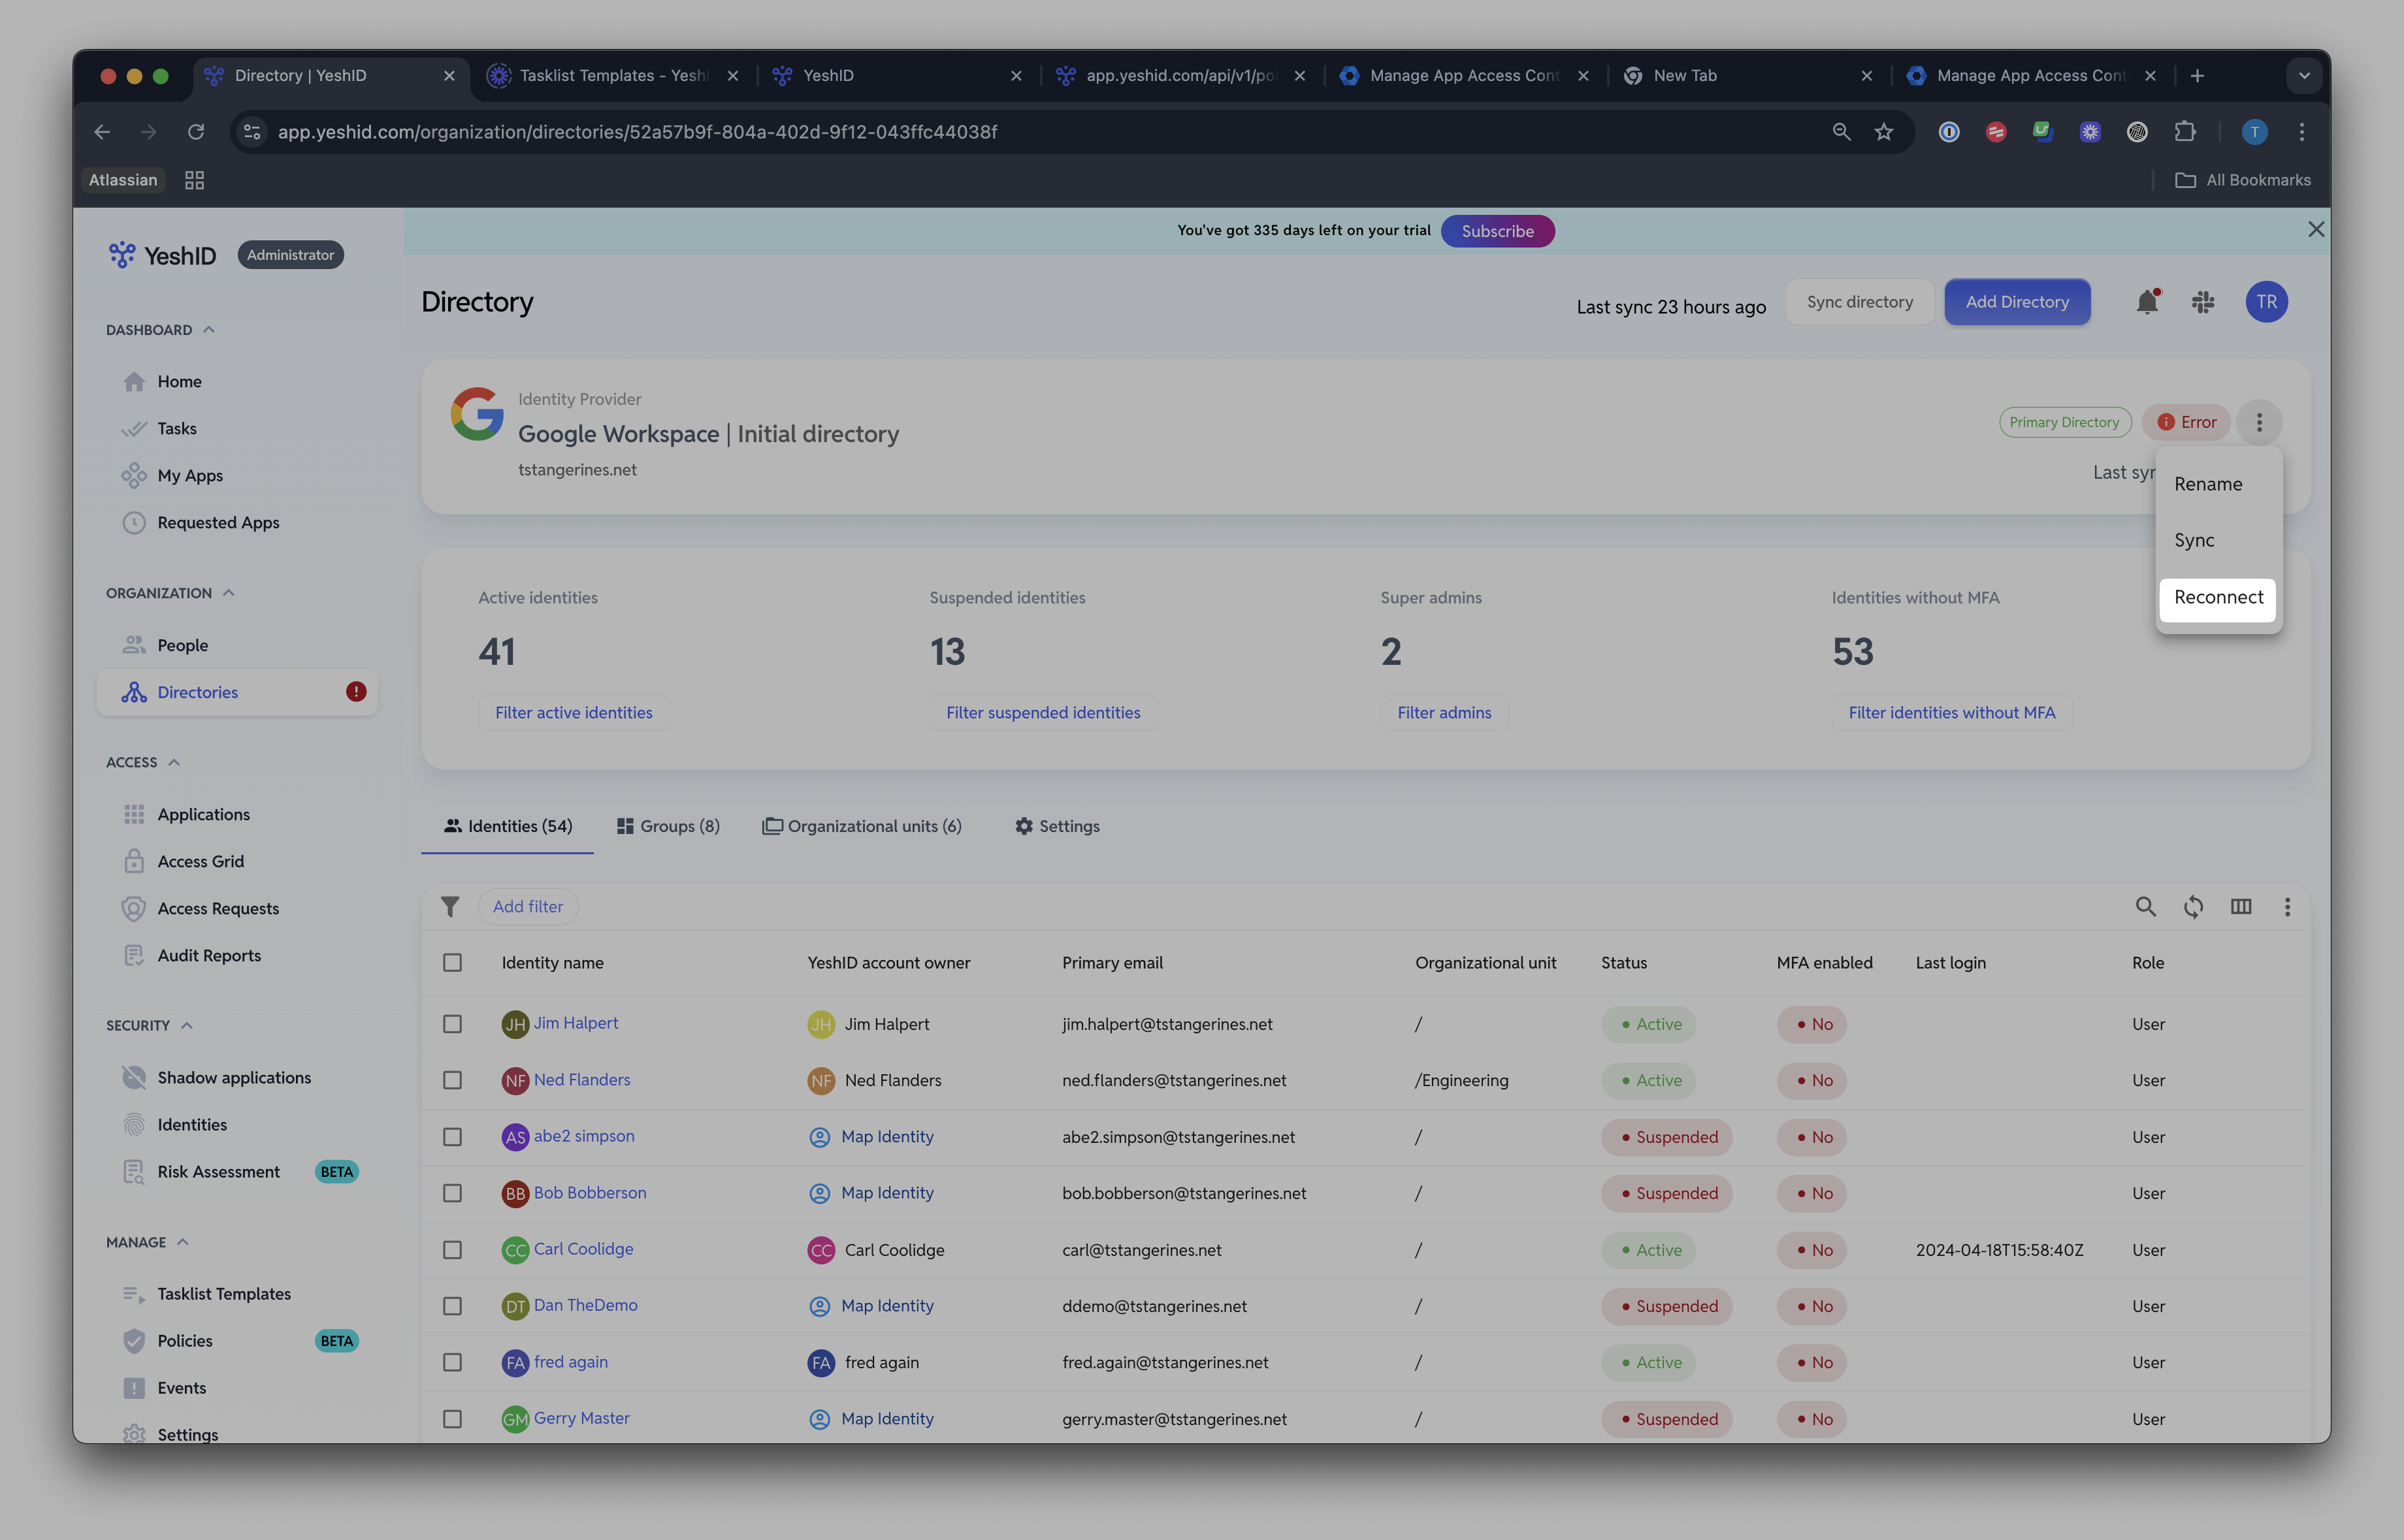Click Filter suspended identities link

(x=1043, y=713)
